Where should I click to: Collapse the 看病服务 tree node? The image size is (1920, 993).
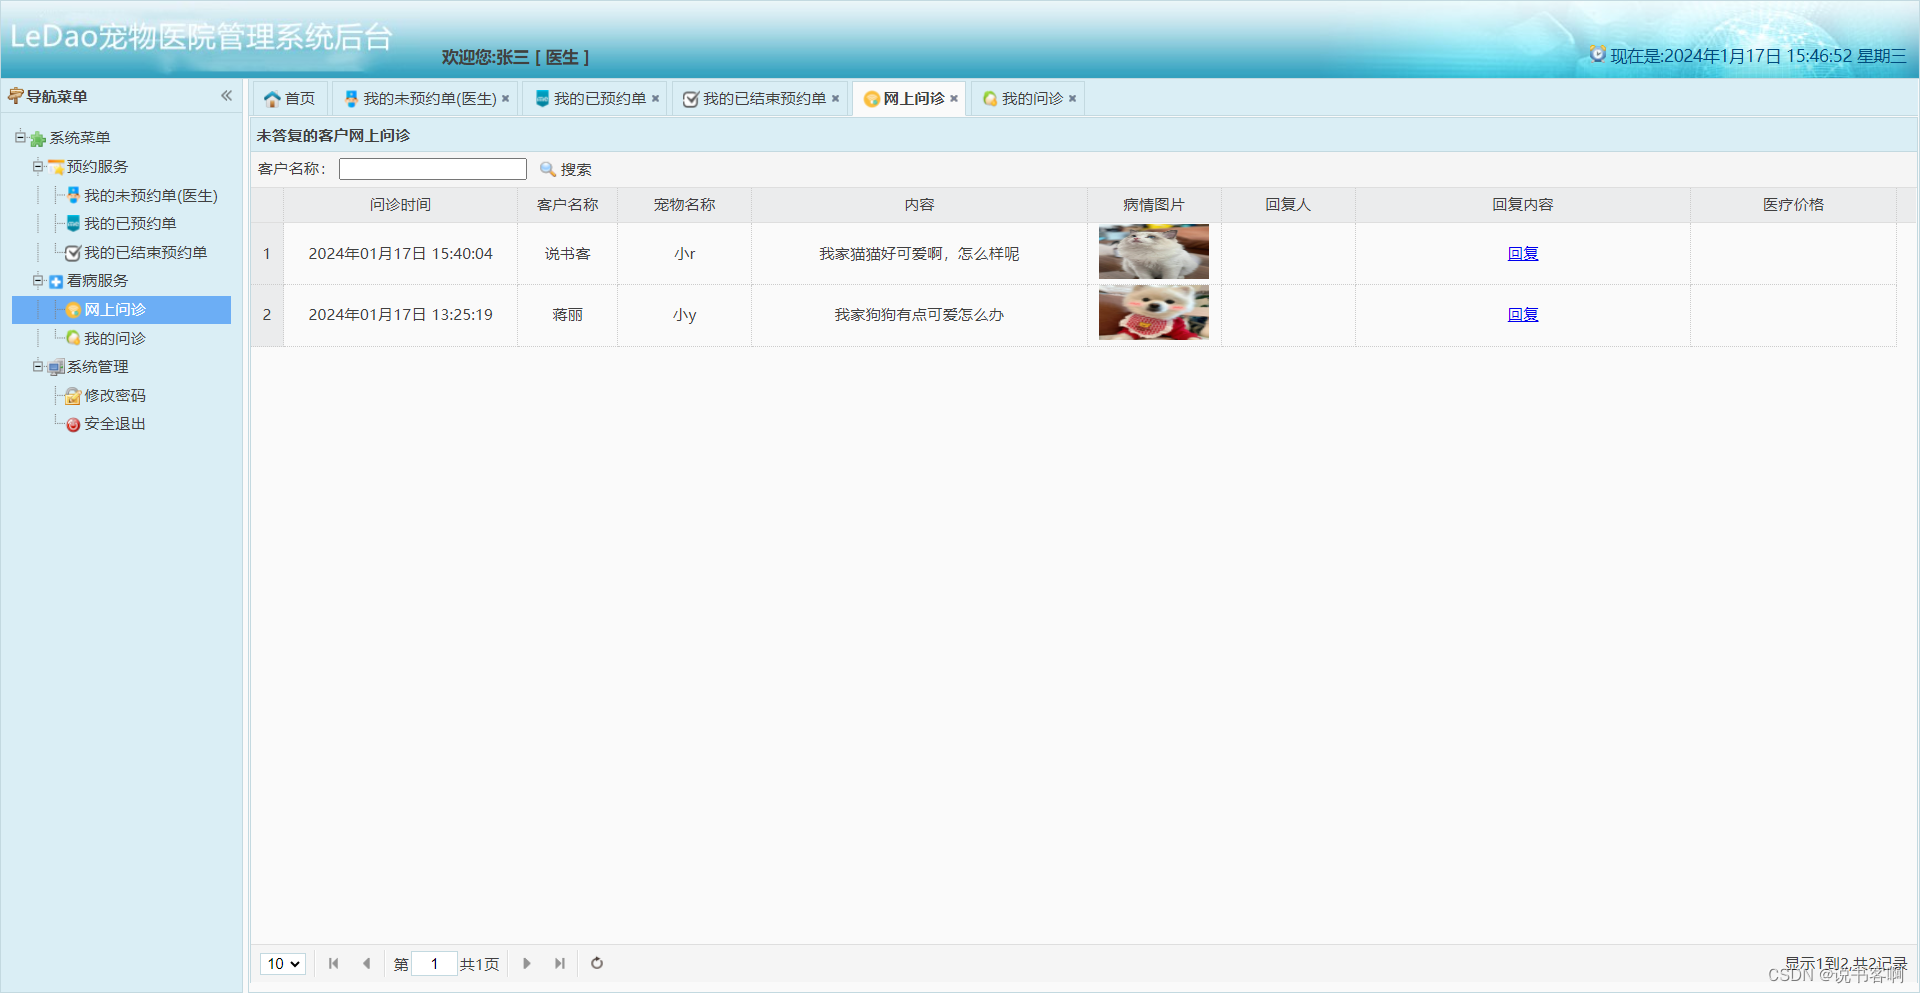tap(38, 280)
